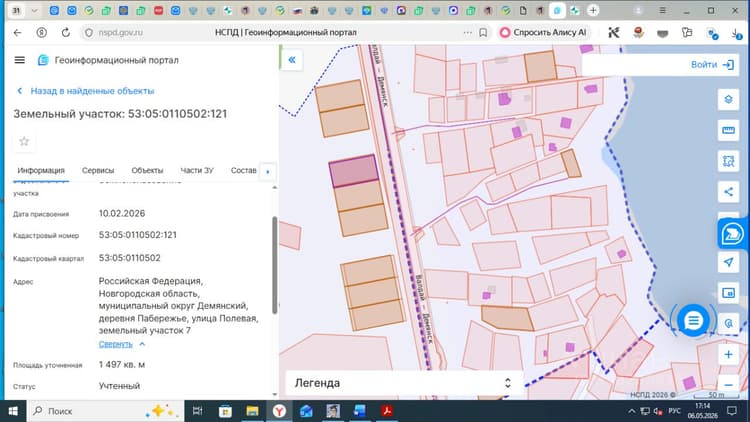The image size is (750, 422).
Task: Show hidden tray icons with the chevron
Action: [631, 411]
